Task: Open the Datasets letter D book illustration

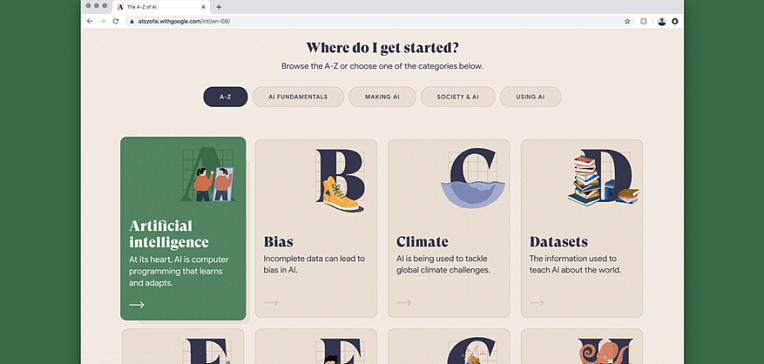Action: pyautogui.click(x=604, y=177)
